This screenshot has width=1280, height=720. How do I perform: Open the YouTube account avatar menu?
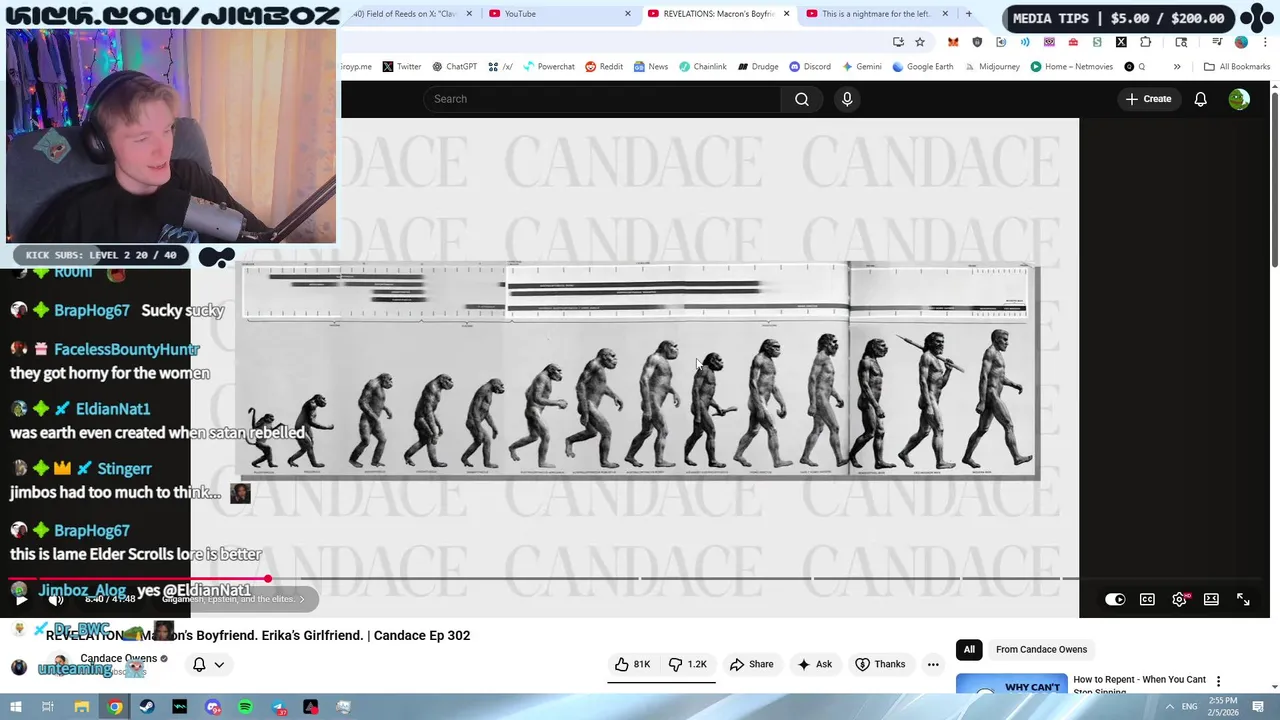[x=1239, y=99]
